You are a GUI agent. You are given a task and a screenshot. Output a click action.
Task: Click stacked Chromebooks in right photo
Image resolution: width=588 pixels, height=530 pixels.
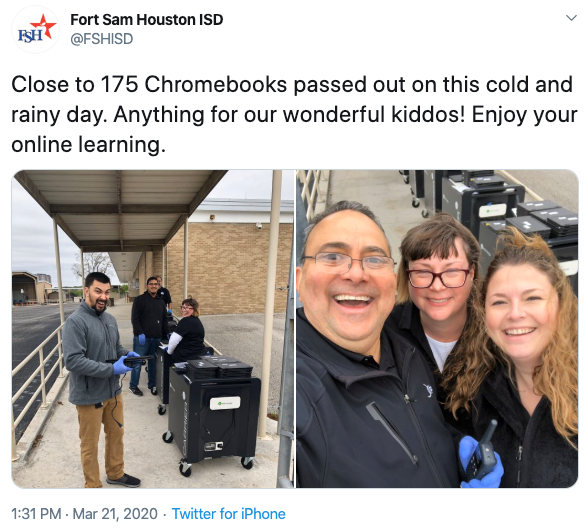pos(548,219)
